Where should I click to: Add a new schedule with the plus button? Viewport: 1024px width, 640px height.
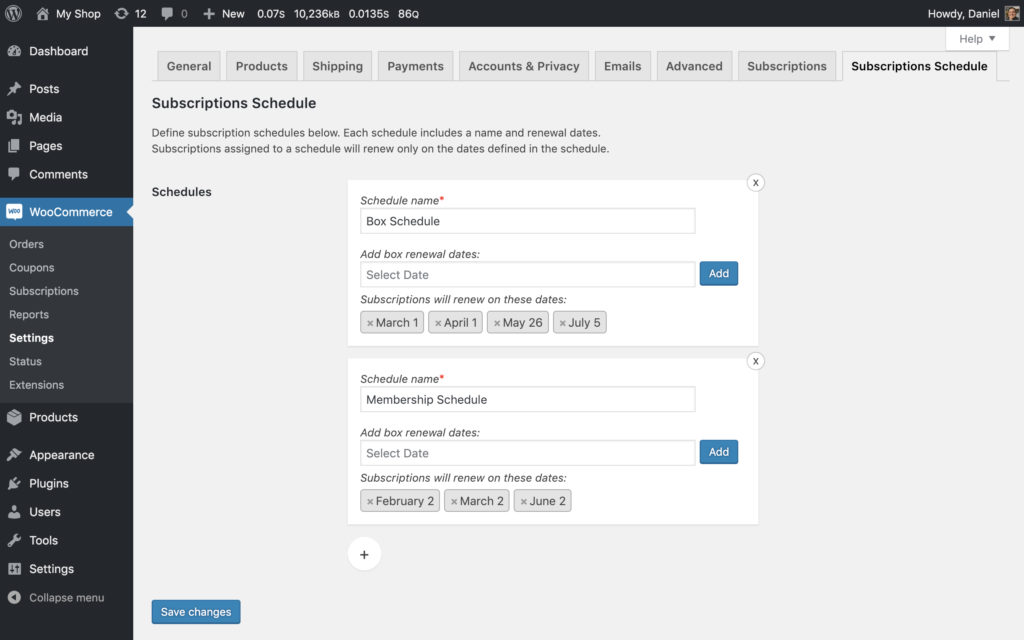364,554
